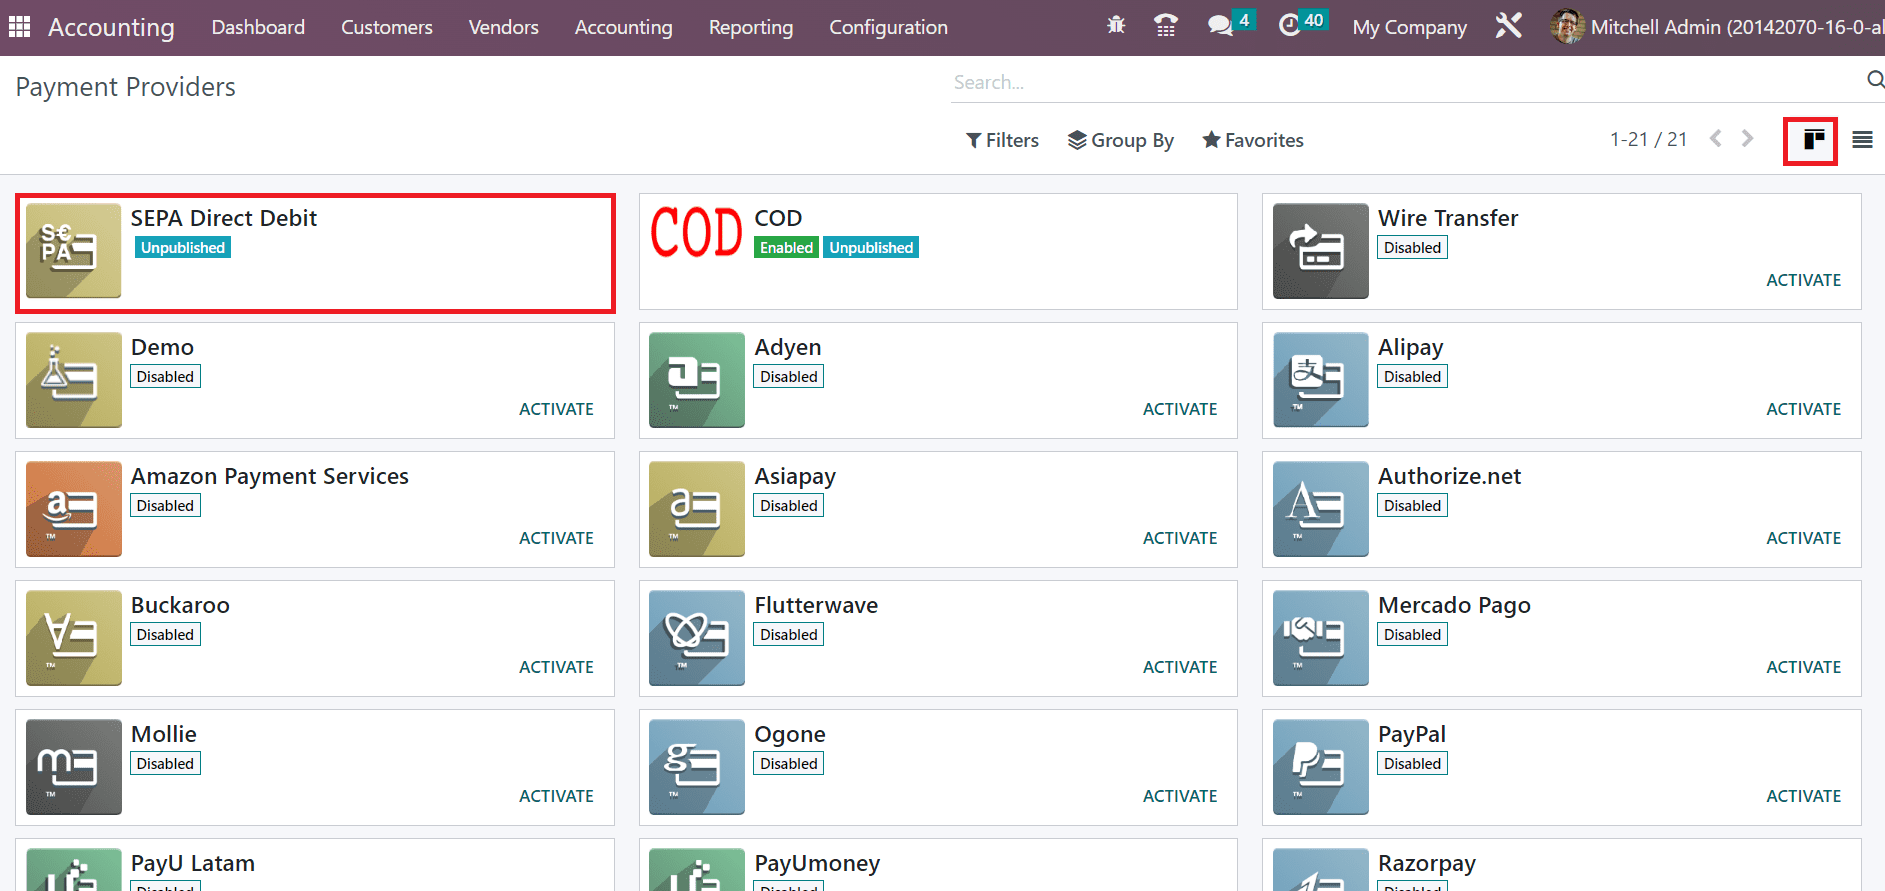The height and width of the screenshot is (891, 1885).
Task: Click the 1-21 / 21 pager counter
Action: click(x=1648, y=139)
